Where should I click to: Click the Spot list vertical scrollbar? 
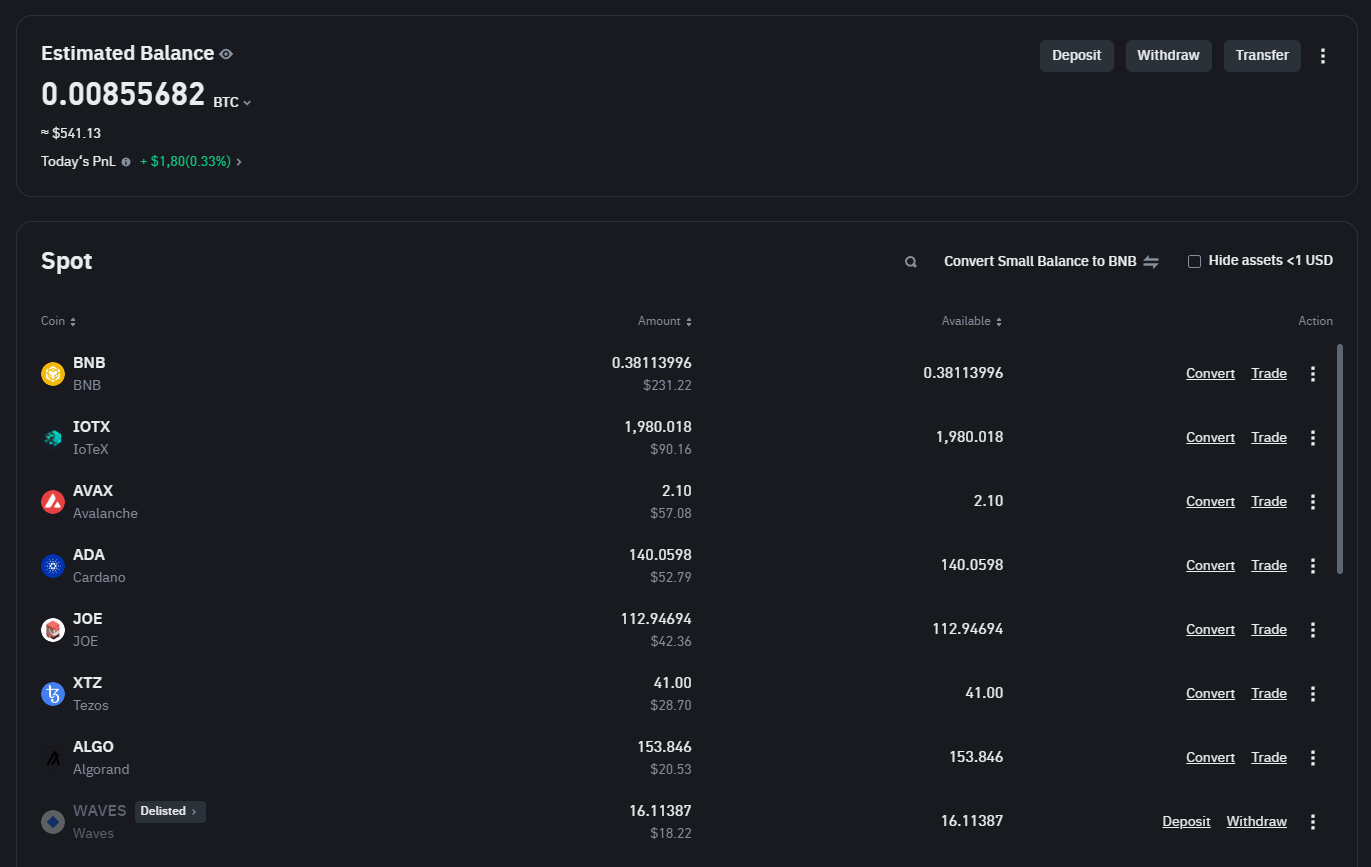pyautogui.click(x=1340, y=459)
